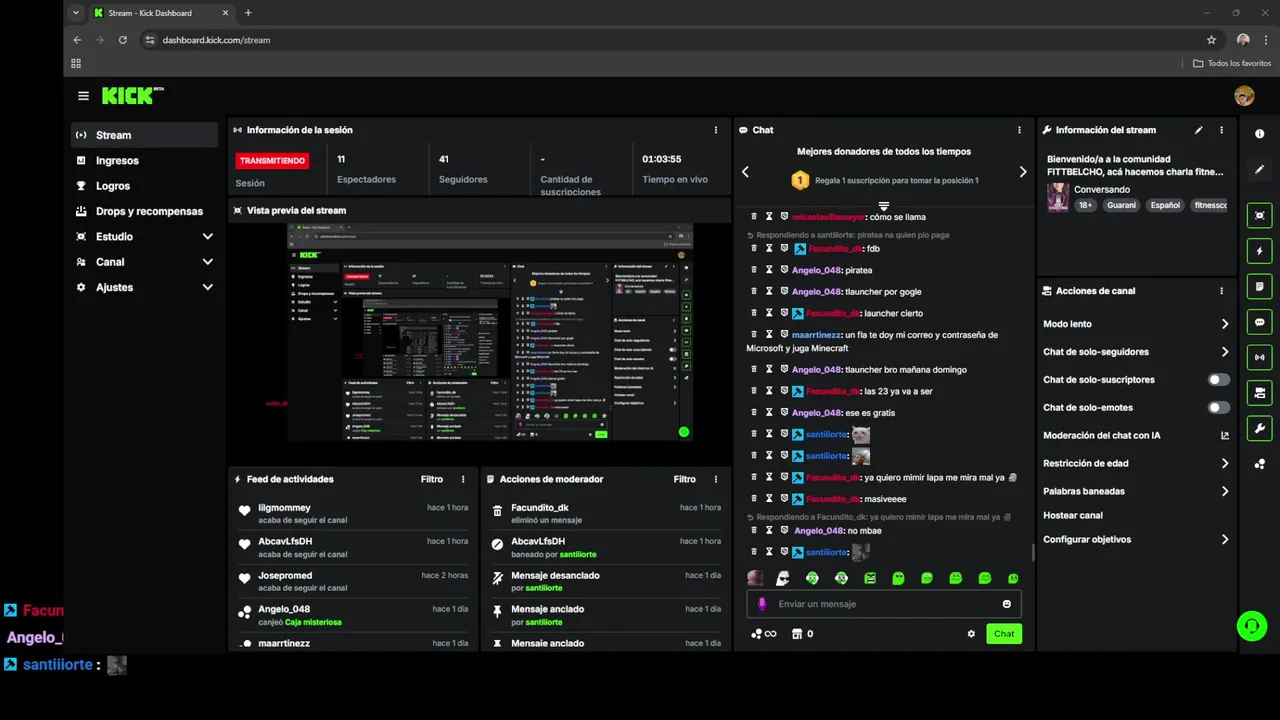Go to Ingresos in the sidebar

[144, 160]
